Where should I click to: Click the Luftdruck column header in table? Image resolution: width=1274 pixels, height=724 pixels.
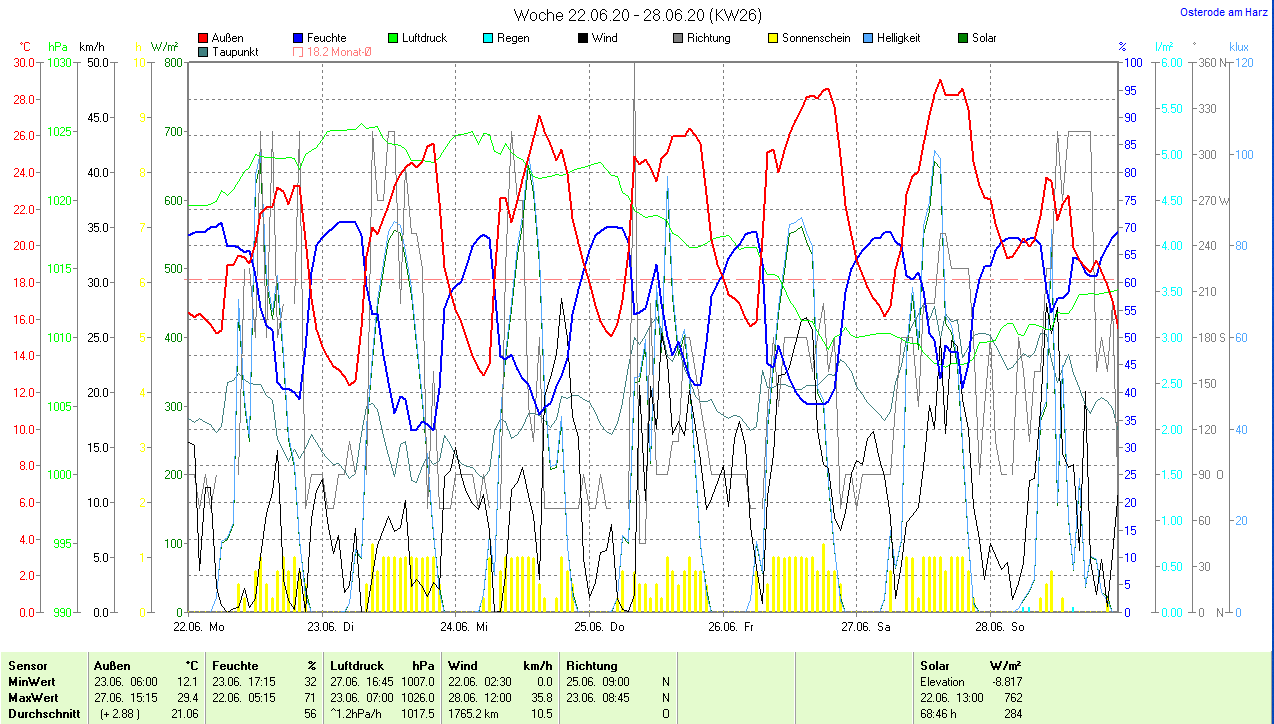point(357,665)
